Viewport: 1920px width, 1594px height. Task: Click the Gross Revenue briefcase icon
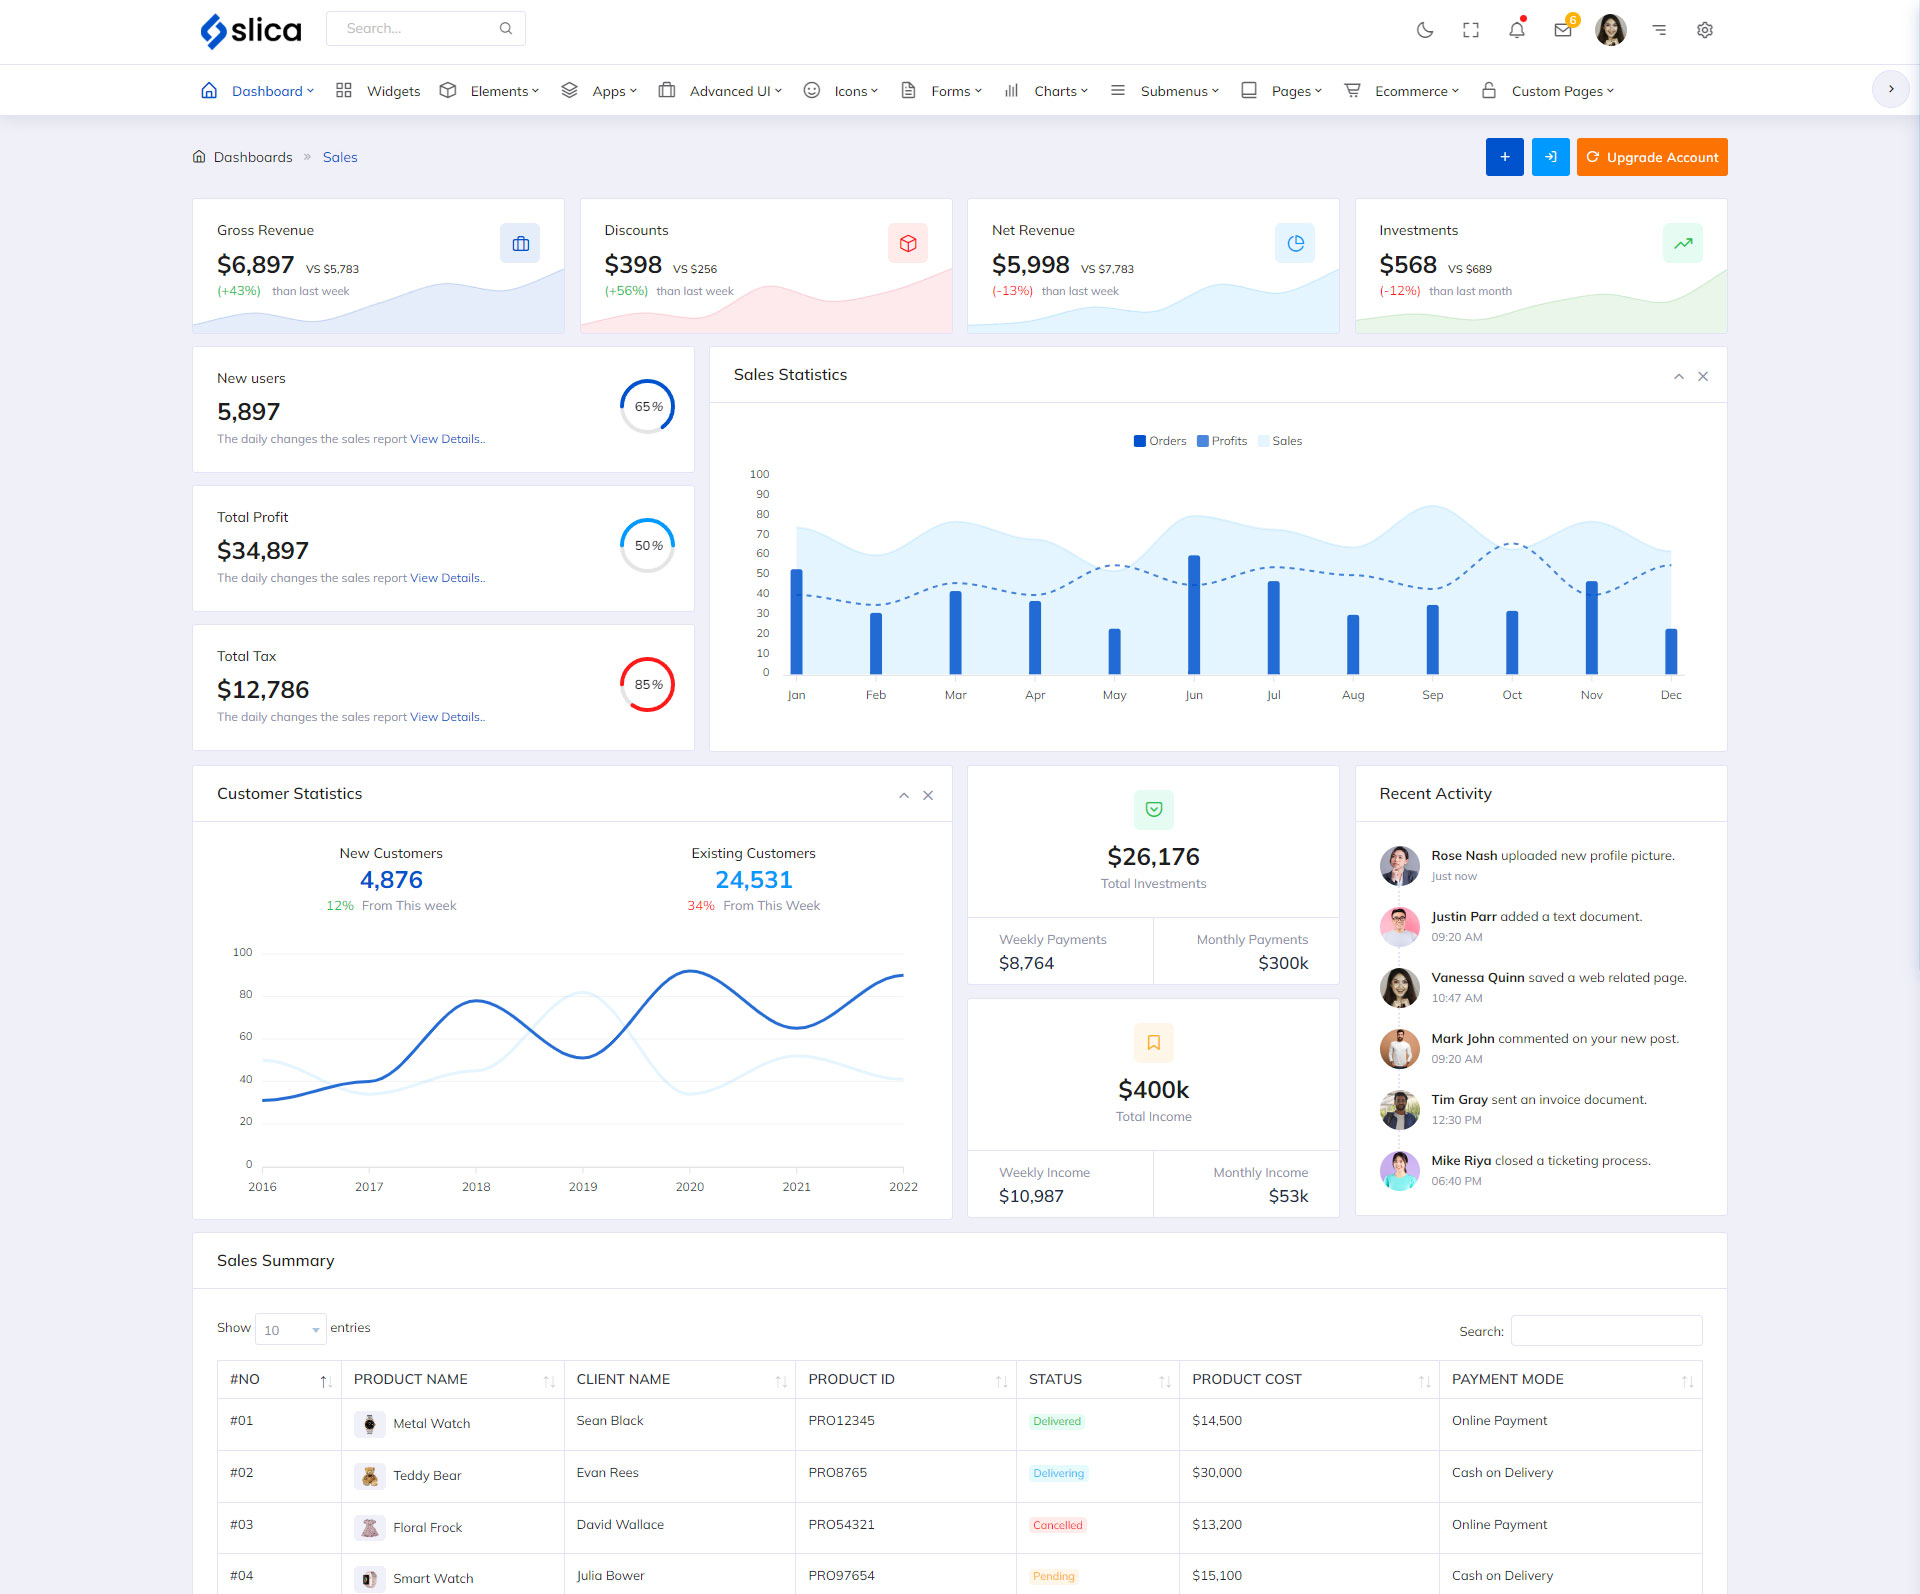[x=520, y=243]
